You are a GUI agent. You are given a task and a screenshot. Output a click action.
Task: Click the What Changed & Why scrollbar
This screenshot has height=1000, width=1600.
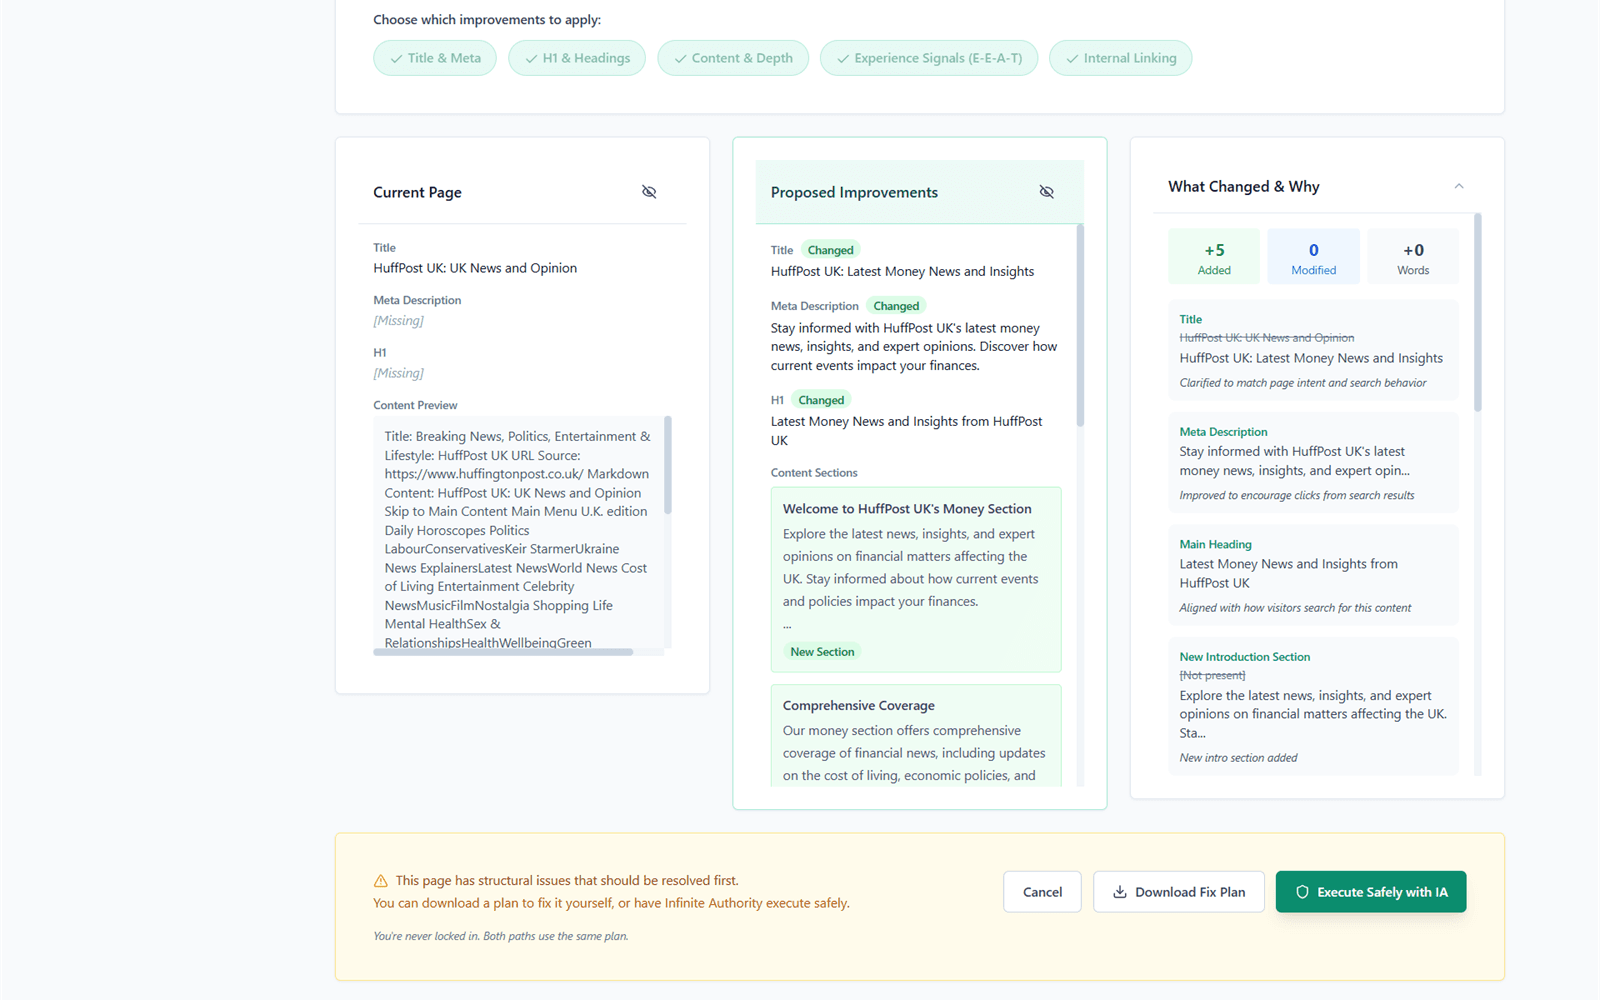point(1478,312)
